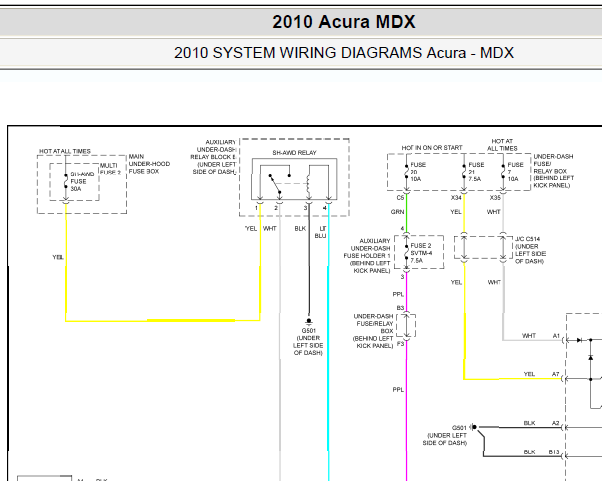This screenshot has width=602, height=481.
Task: Click the yellow wire from the SH-AWD fuse
Action: (x=66, y=261)
